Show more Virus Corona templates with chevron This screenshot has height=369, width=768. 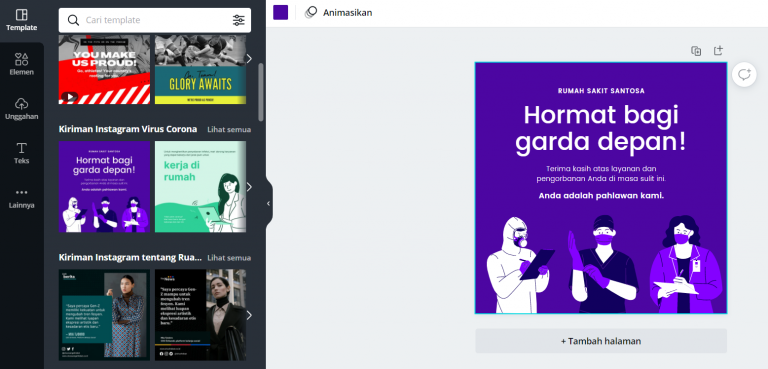(x=249, y=187)
